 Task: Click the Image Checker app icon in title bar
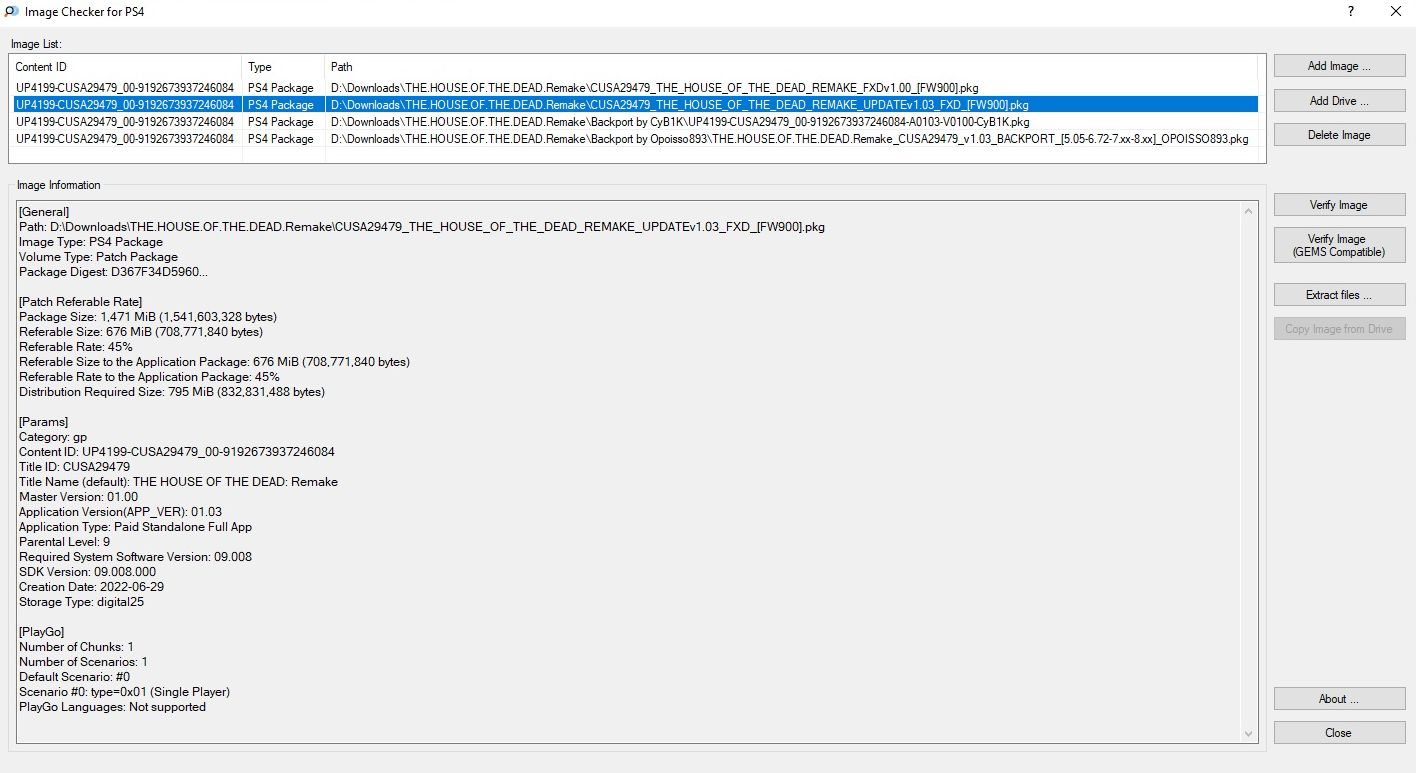[11, 12]
